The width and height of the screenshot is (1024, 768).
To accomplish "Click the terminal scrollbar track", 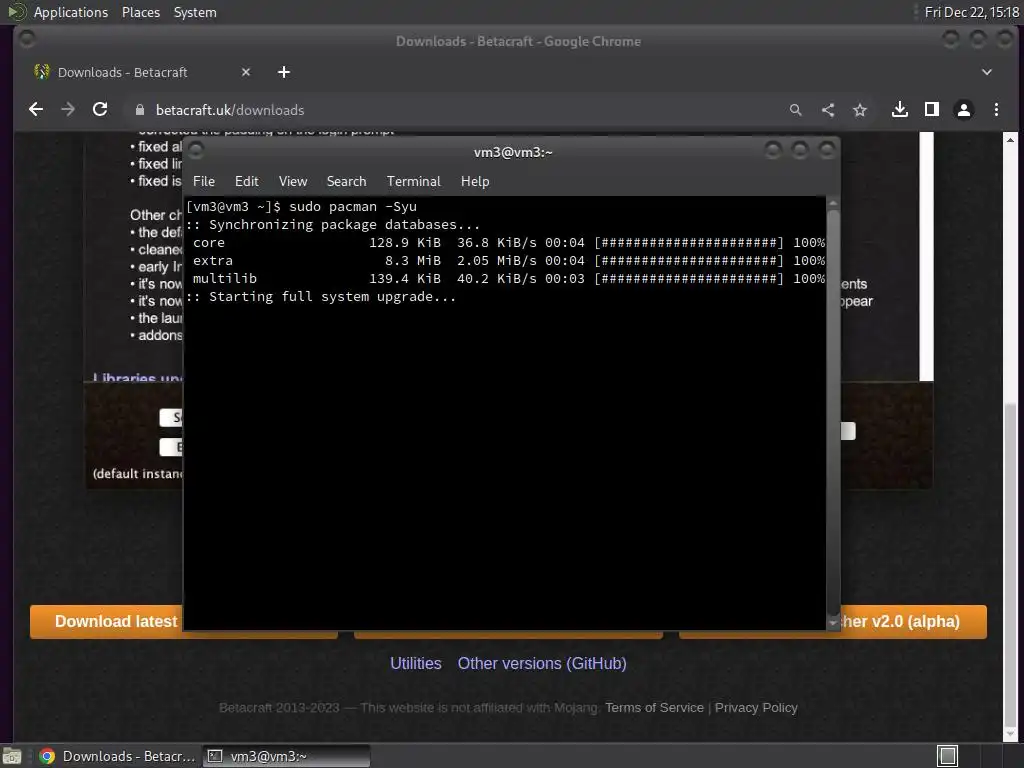I will point(833,411).
